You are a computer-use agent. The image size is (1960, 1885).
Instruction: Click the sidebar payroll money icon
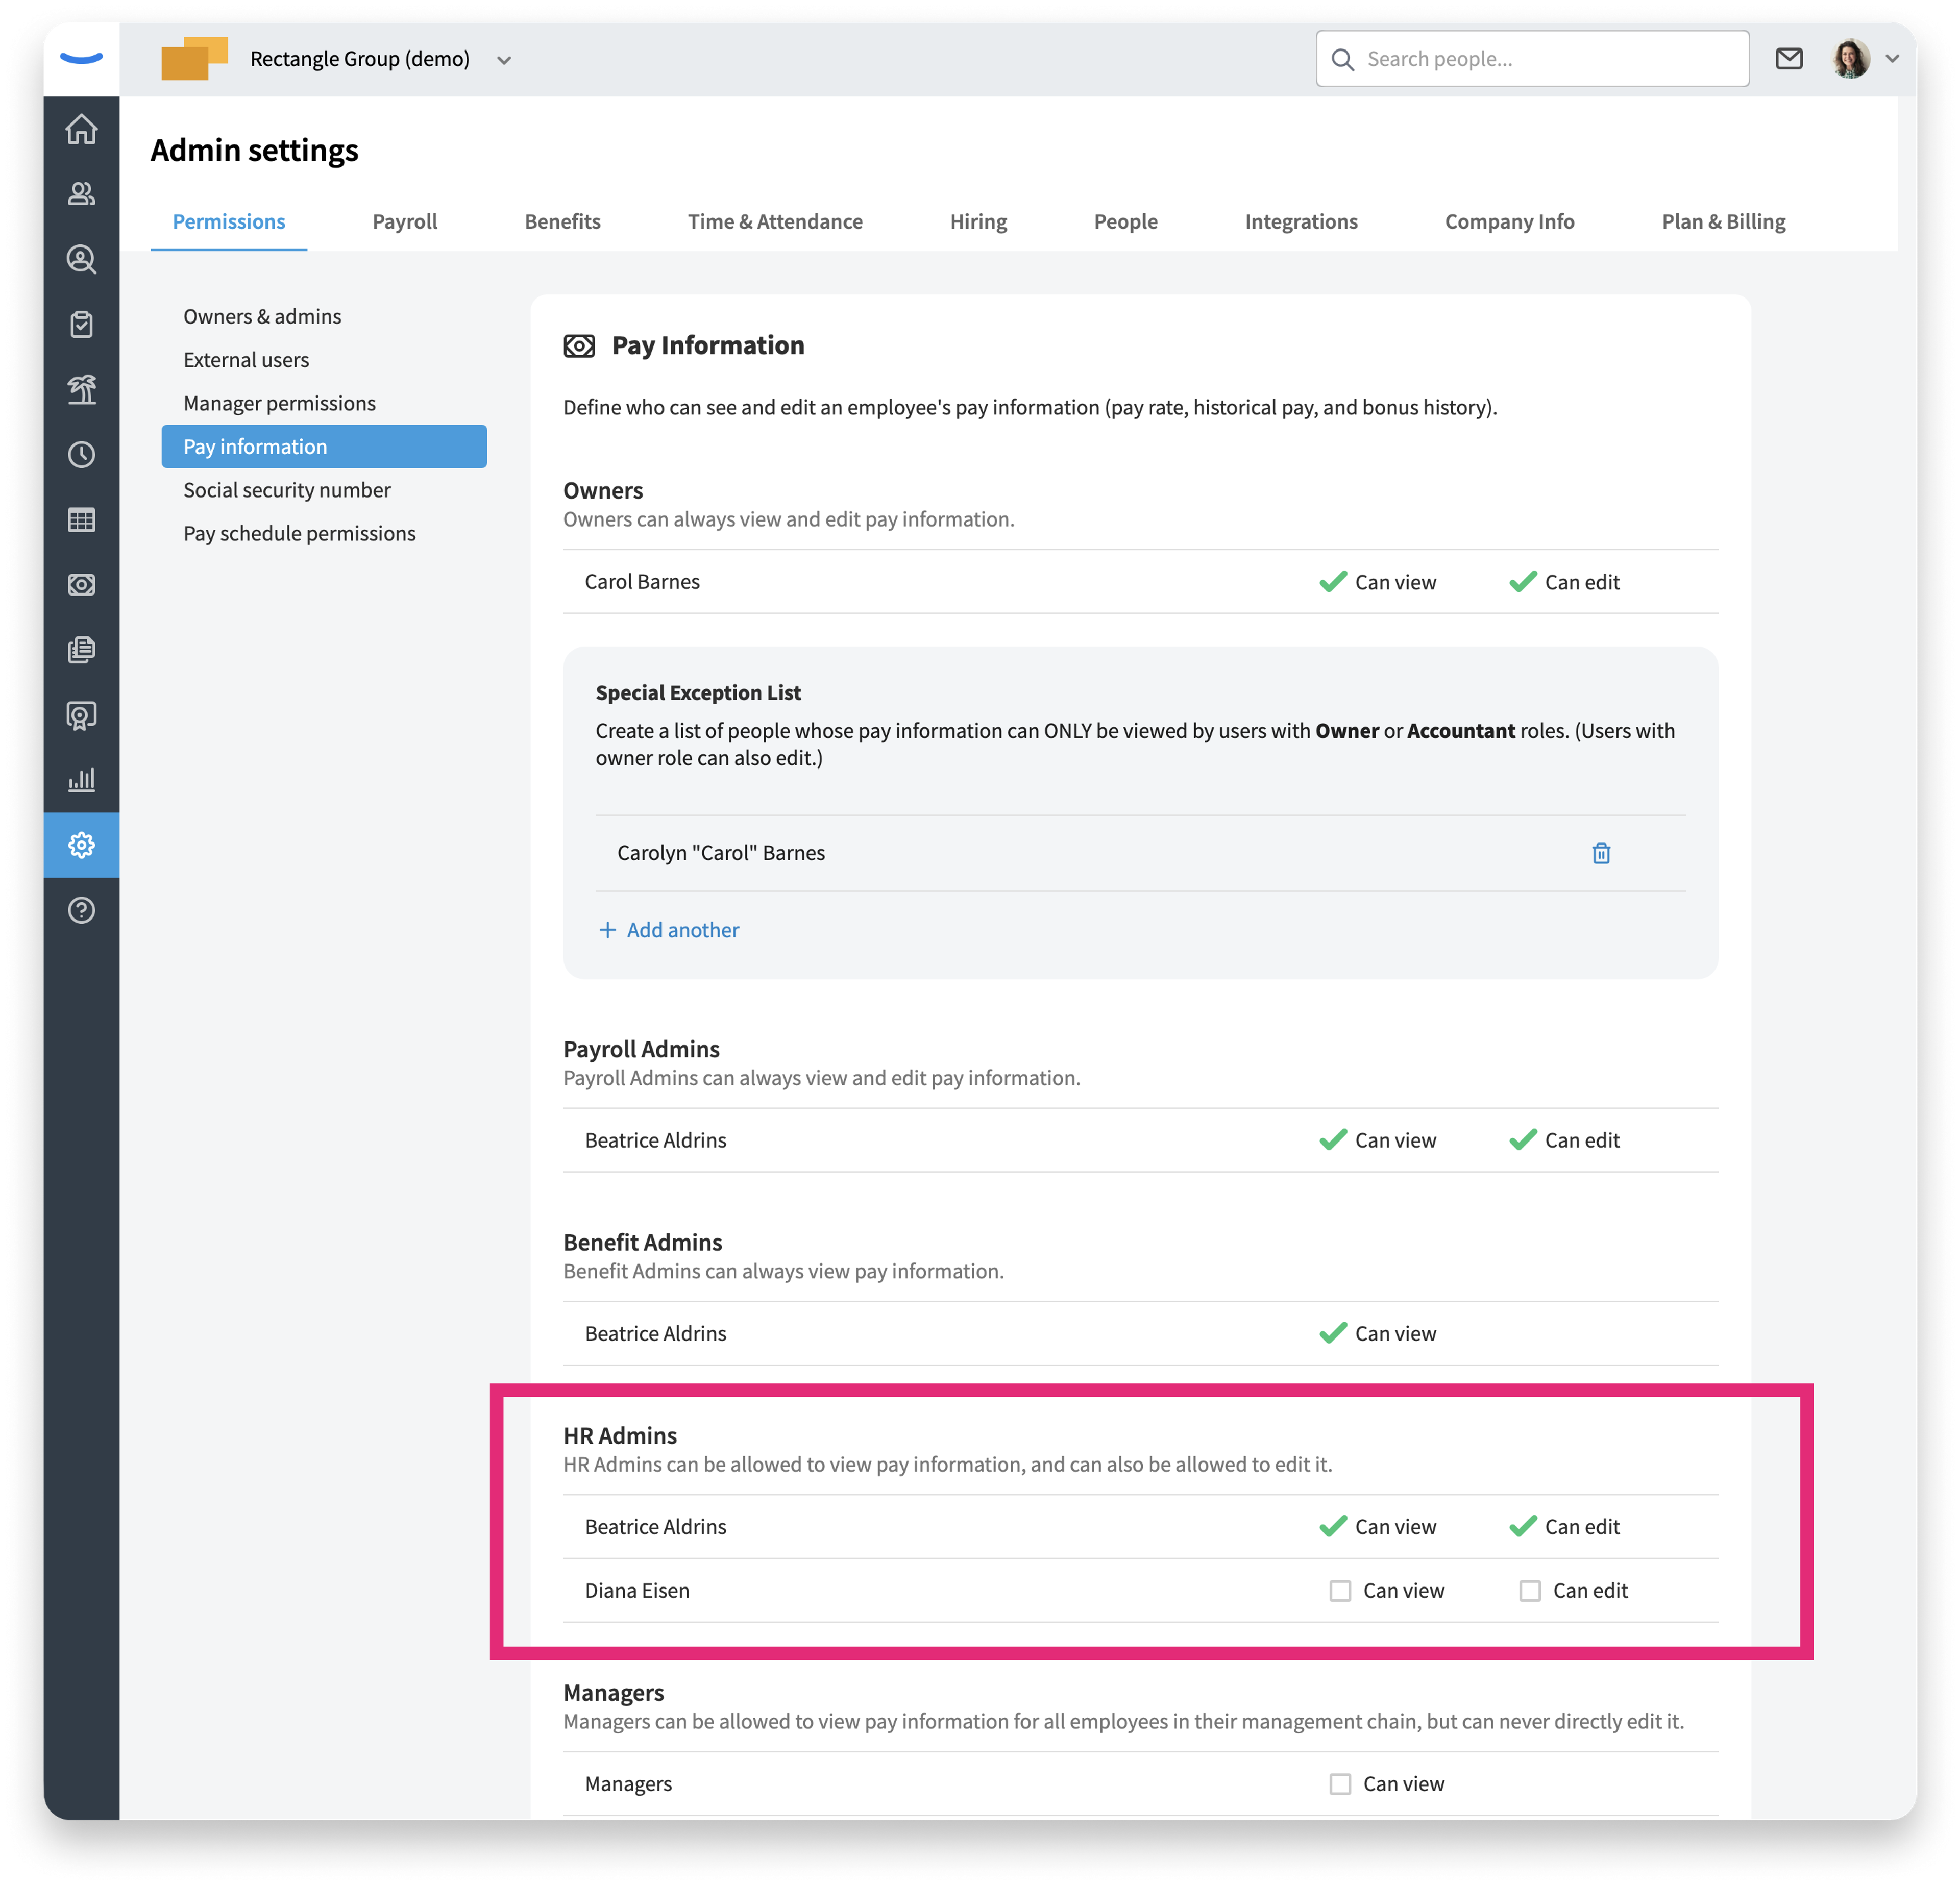click(81, 585)
